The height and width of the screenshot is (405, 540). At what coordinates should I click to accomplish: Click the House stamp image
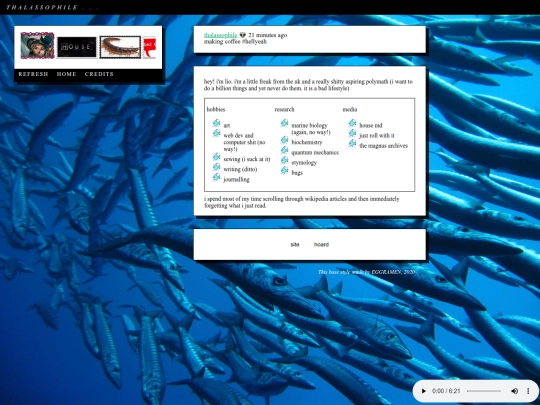pos(77,47)
